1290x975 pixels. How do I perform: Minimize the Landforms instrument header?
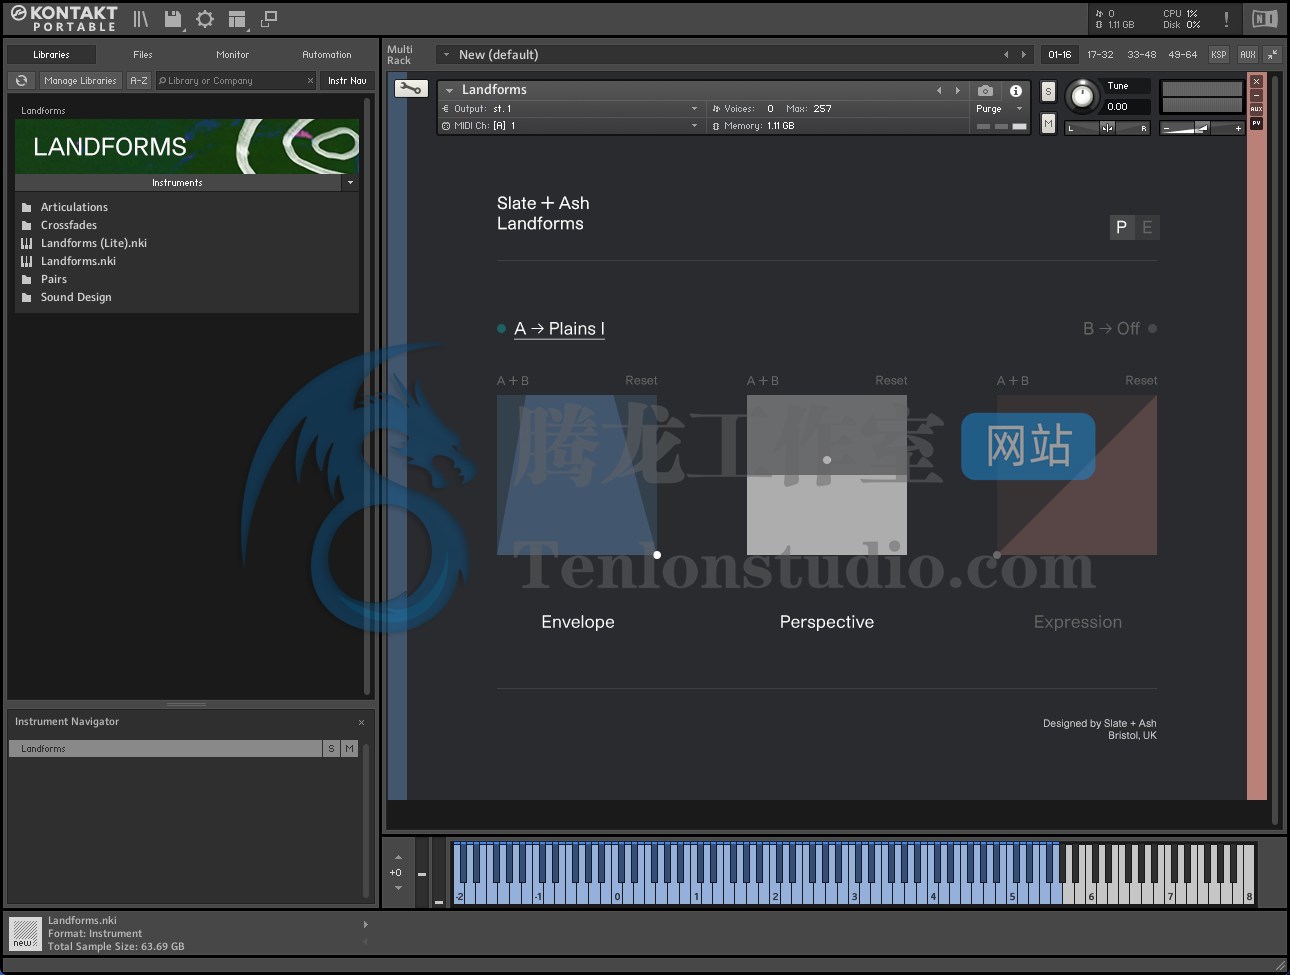(1257, 95)
